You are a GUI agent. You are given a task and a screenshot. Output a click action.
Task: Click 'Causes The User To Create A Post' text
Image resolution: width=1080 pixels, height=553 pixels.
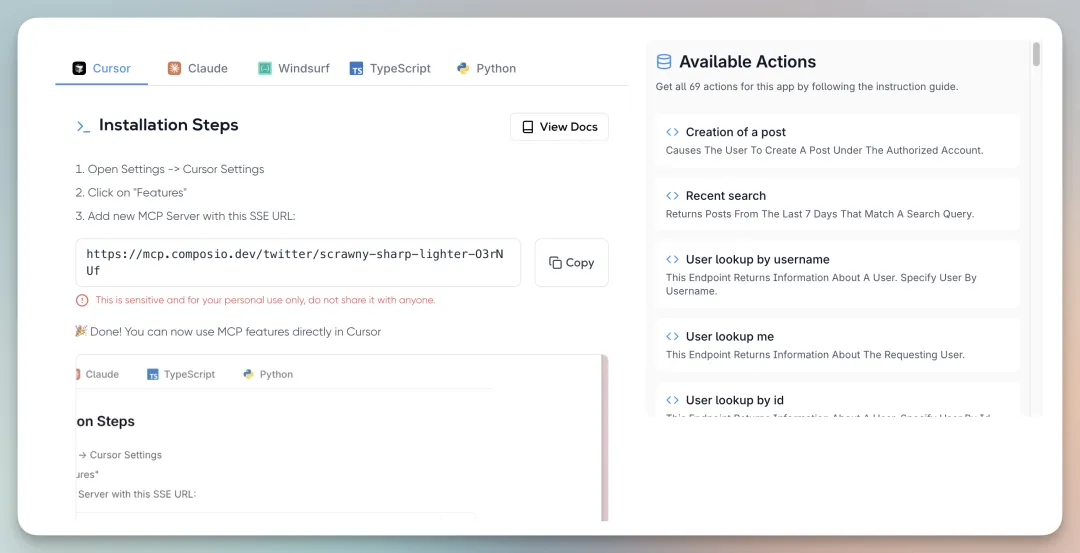(x=824, y=150)
